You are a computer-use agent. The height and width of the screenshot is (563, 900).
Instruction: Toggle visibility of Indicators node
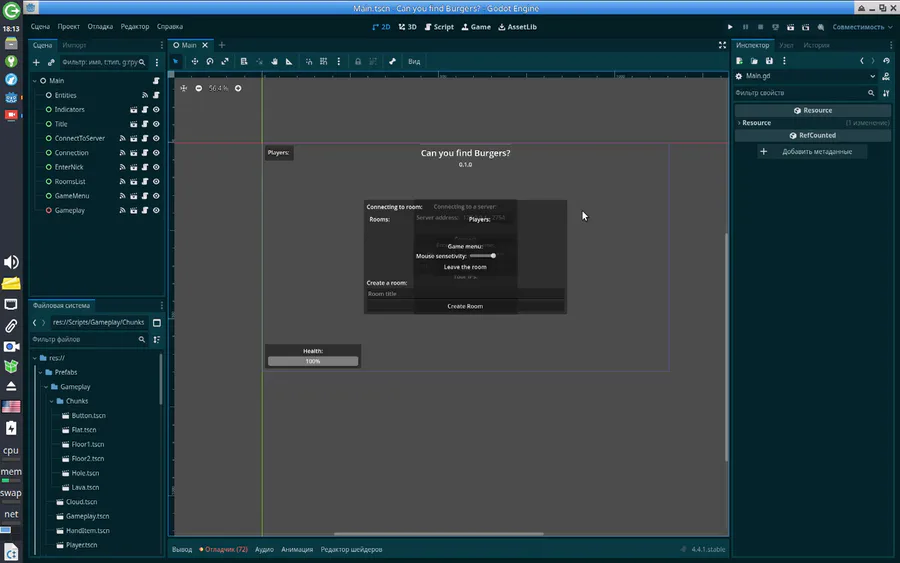tap(156, 110)
